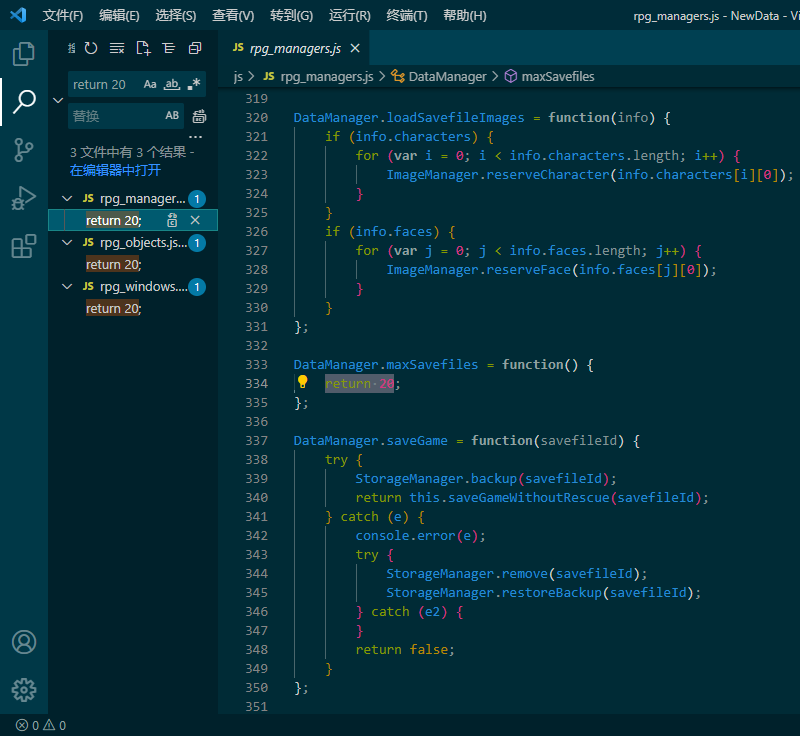Collapse the rpg_objects.js results group

(67, 243)
